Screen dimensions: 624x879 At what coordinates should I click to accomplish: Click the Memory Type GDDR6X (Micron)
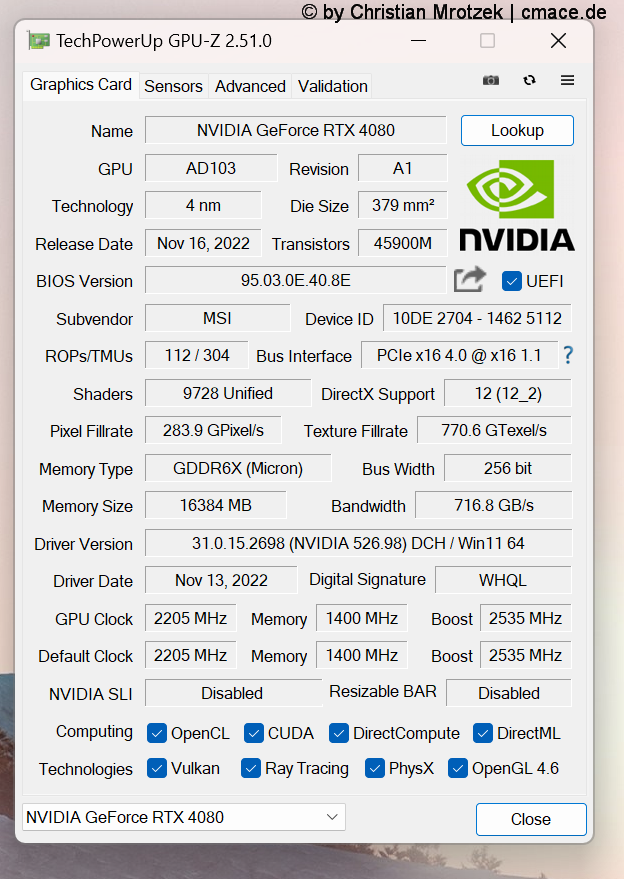tap(238, 468)
